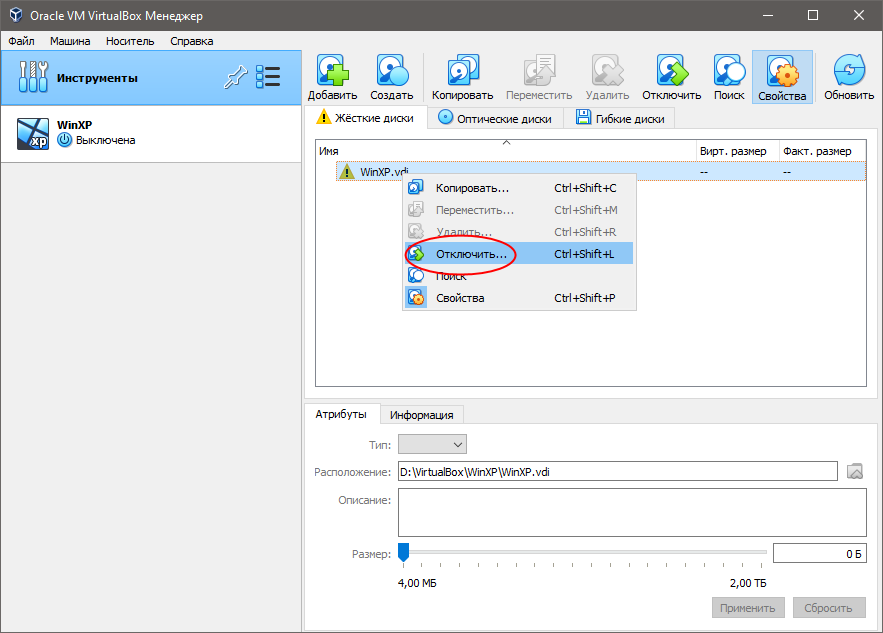Click the Сбросить button
The height and width of the screenshot is (633, 883).
click(x=829, y=608)
